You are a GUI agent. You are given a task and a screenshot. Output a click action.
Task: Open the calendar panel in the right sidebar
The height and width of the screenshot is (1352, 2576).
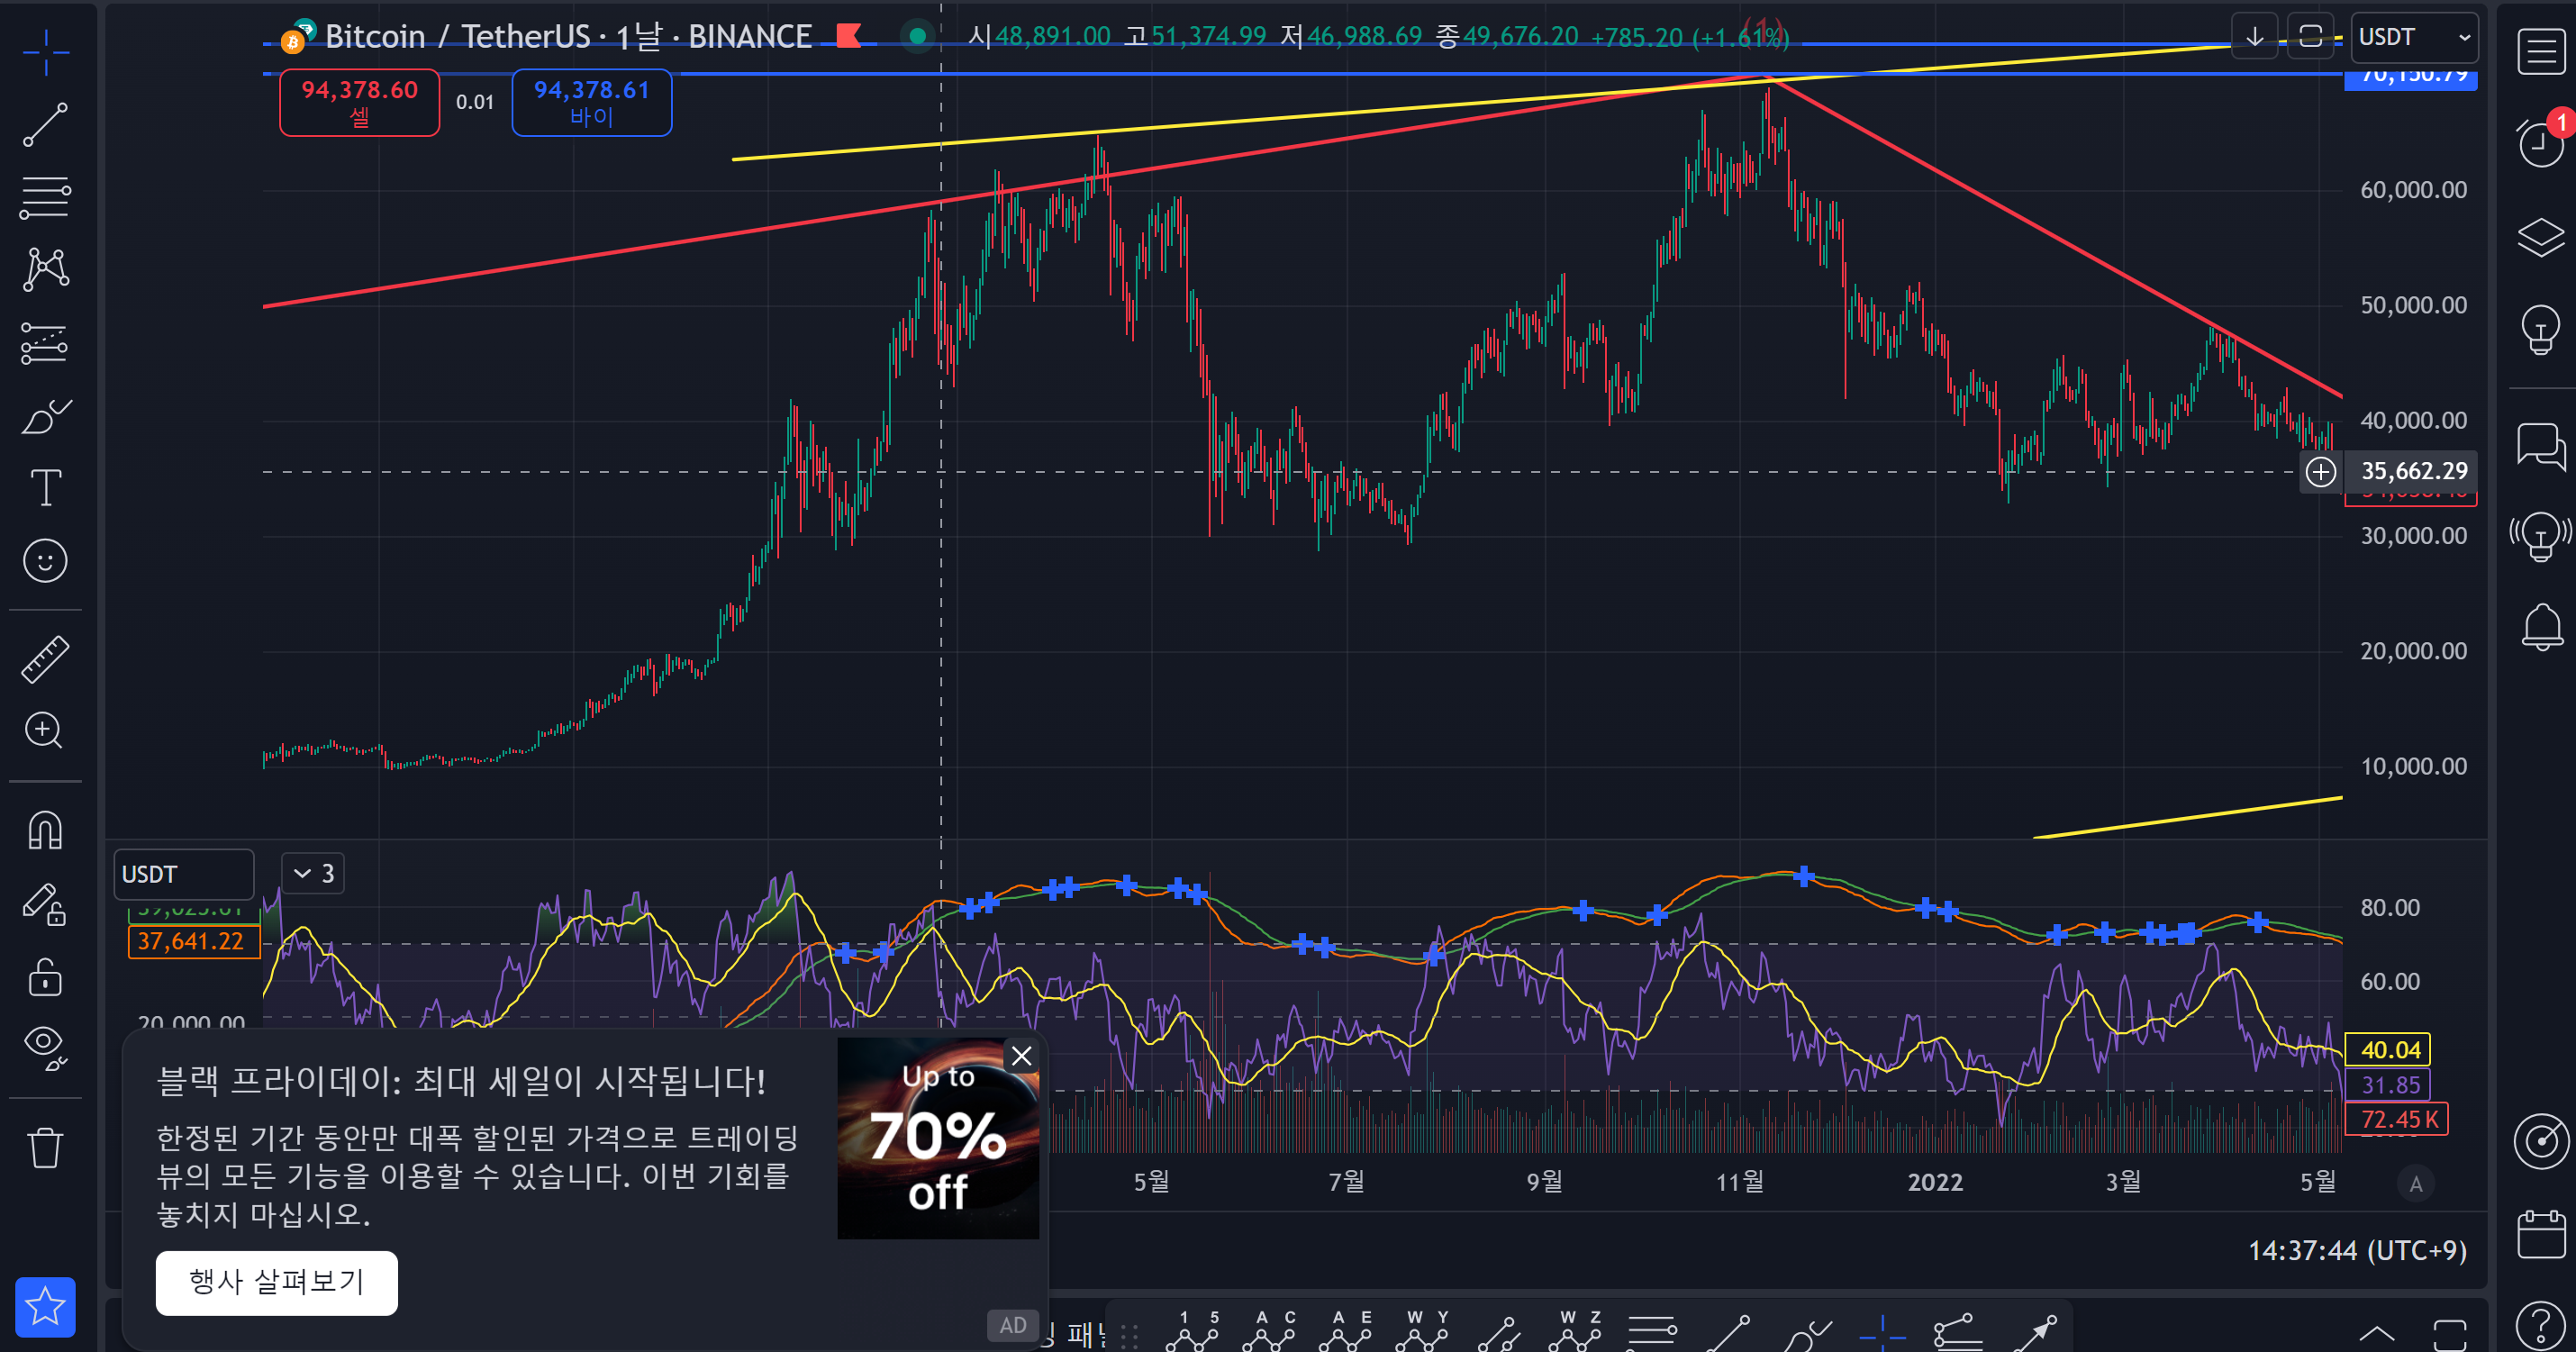tap(2540, 1235)
